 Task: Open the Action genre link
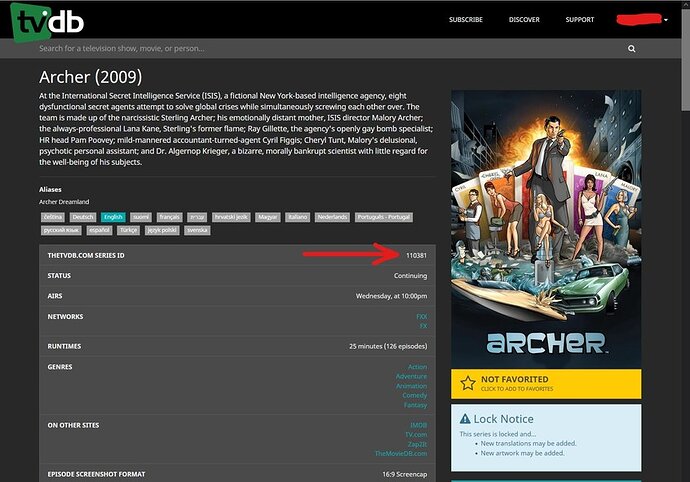point(417,367)
